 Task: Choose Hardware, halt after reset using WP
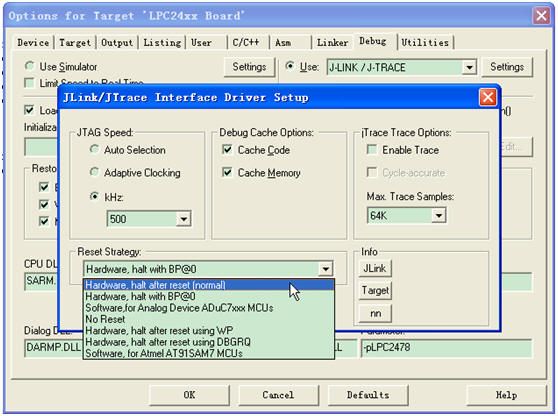click(x=209, y=331)
